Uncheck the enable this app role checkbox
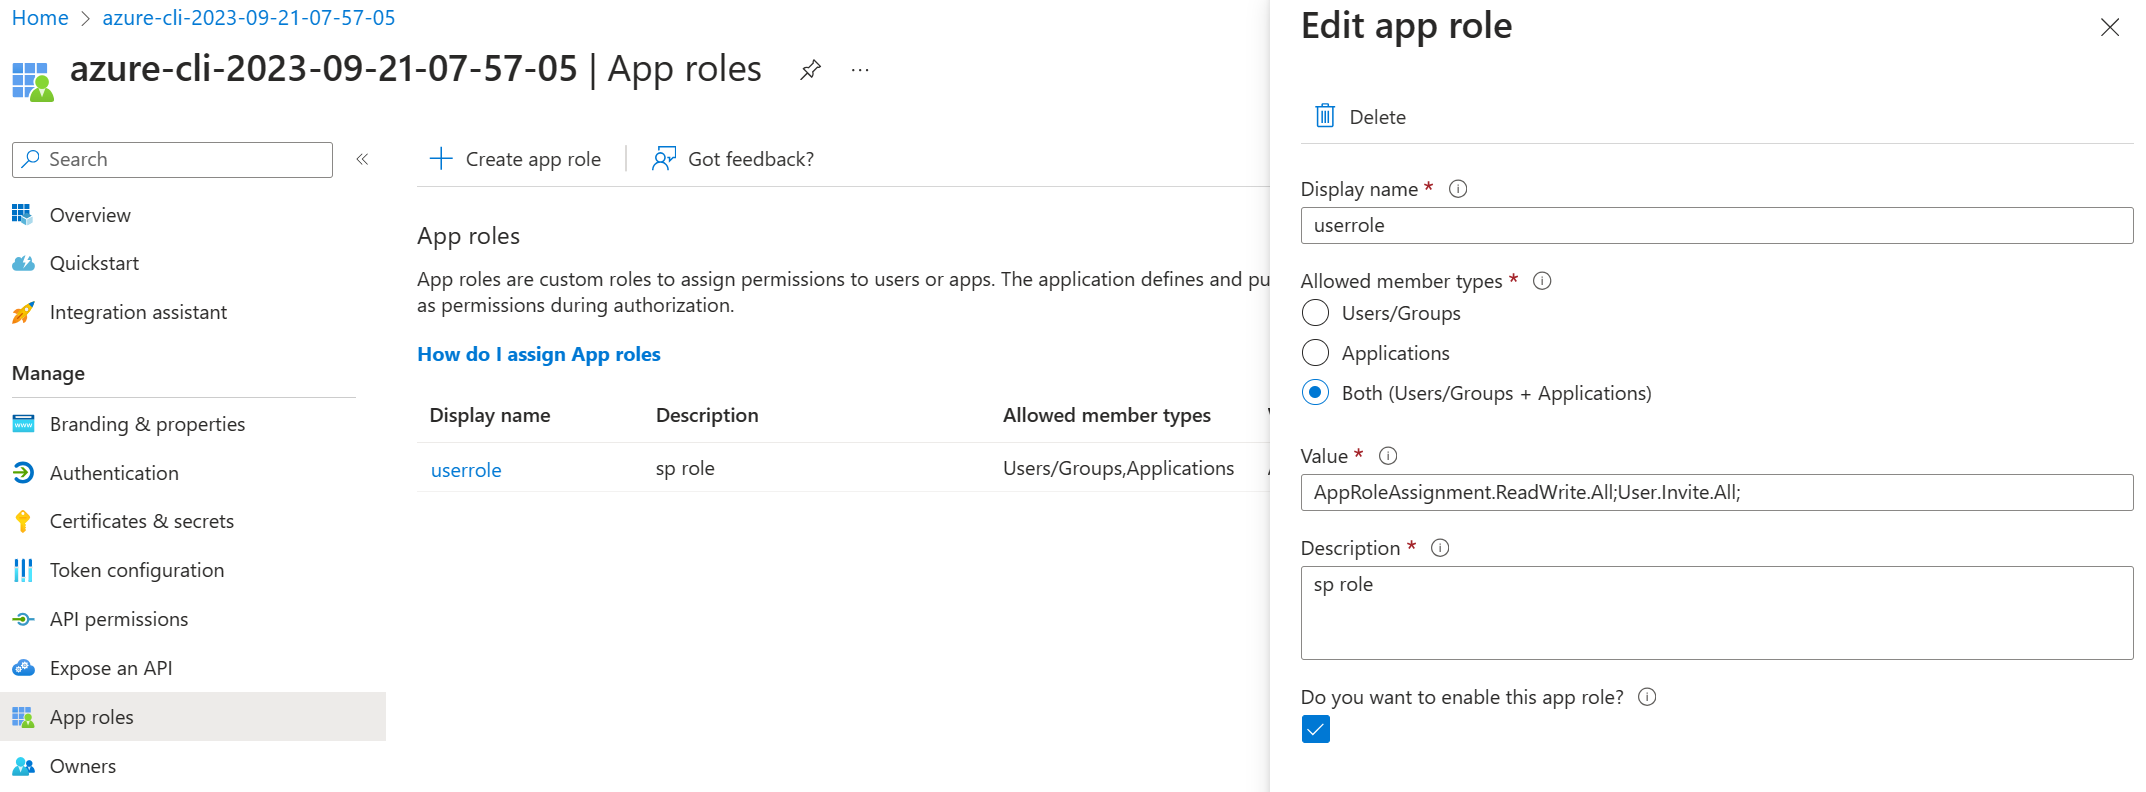2146x792 pixels. [x=1316, y=729]
